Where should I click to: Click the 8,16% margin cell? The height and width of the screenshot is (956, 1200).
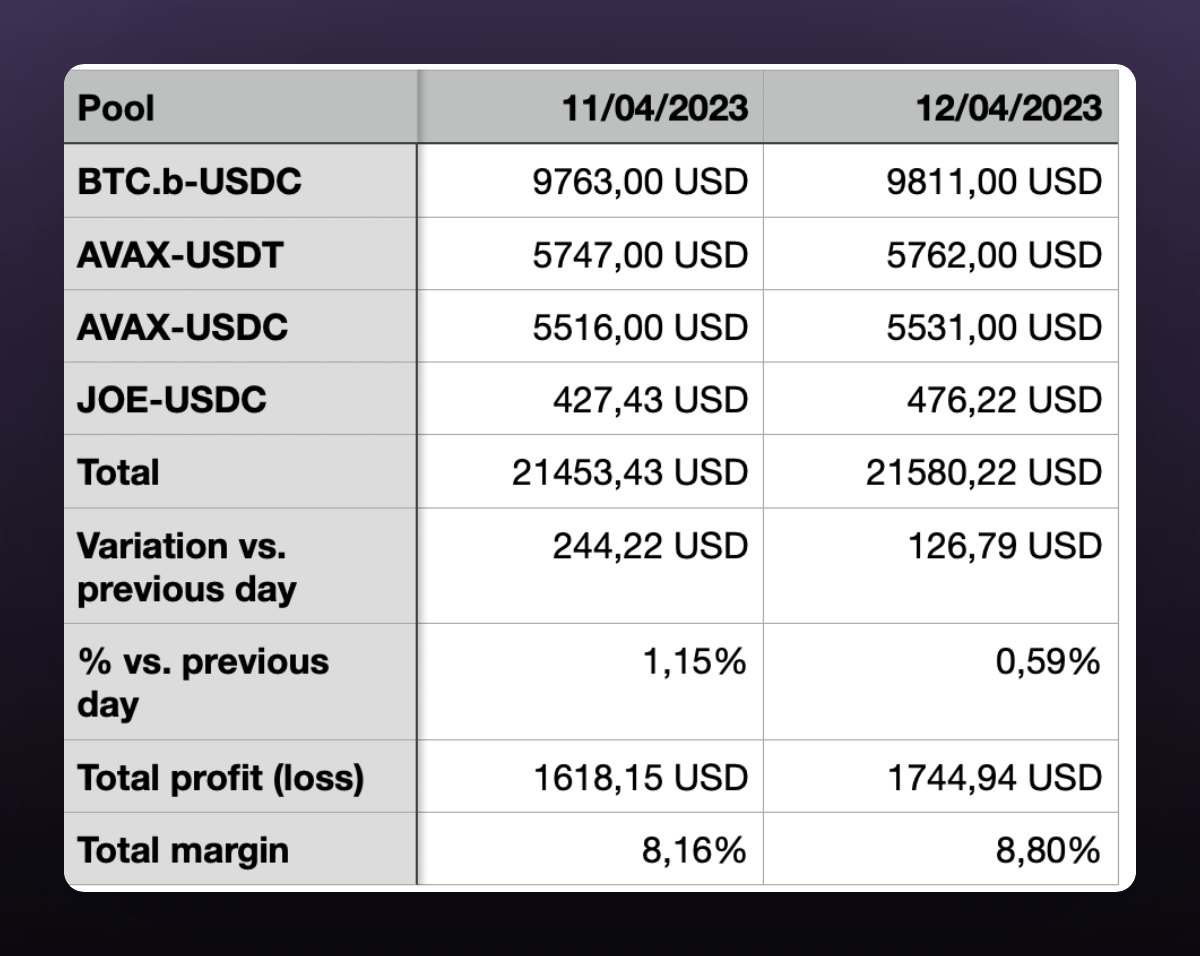pyautogui.click(x=694, y=850)
